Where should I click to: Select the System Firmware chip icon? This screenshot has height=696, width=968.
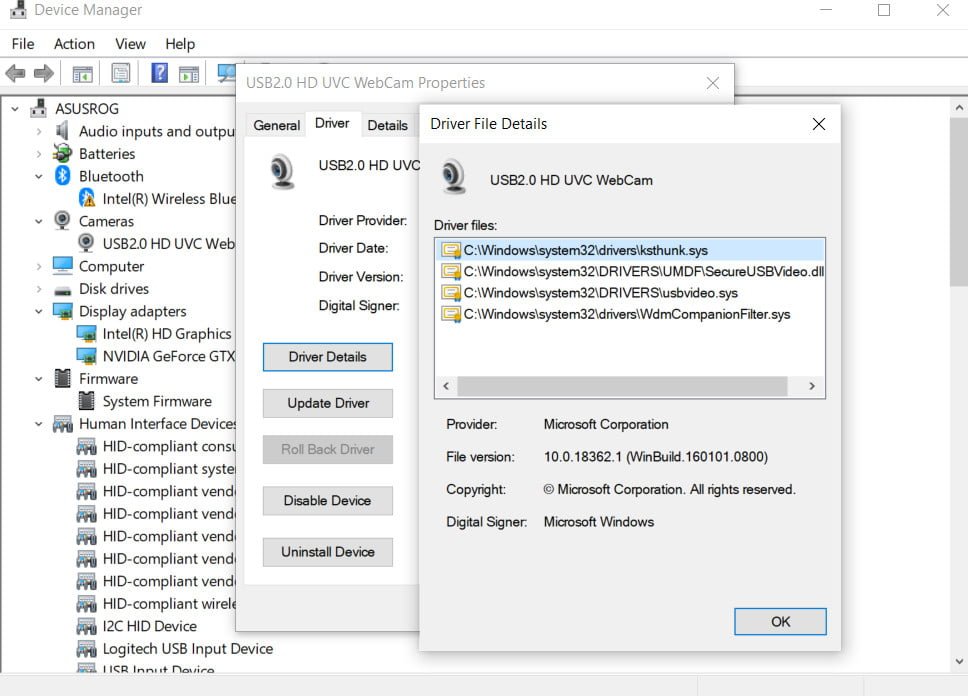tap(86, 401)
